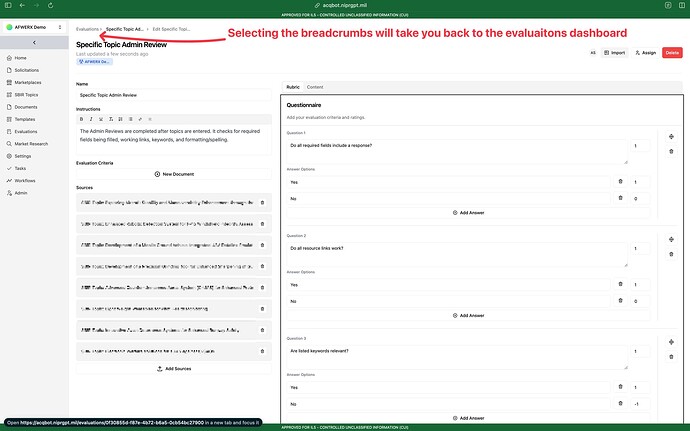Click the Question 1 score field
This screenshot has width=690, height=431.
[x=640, y=146]
